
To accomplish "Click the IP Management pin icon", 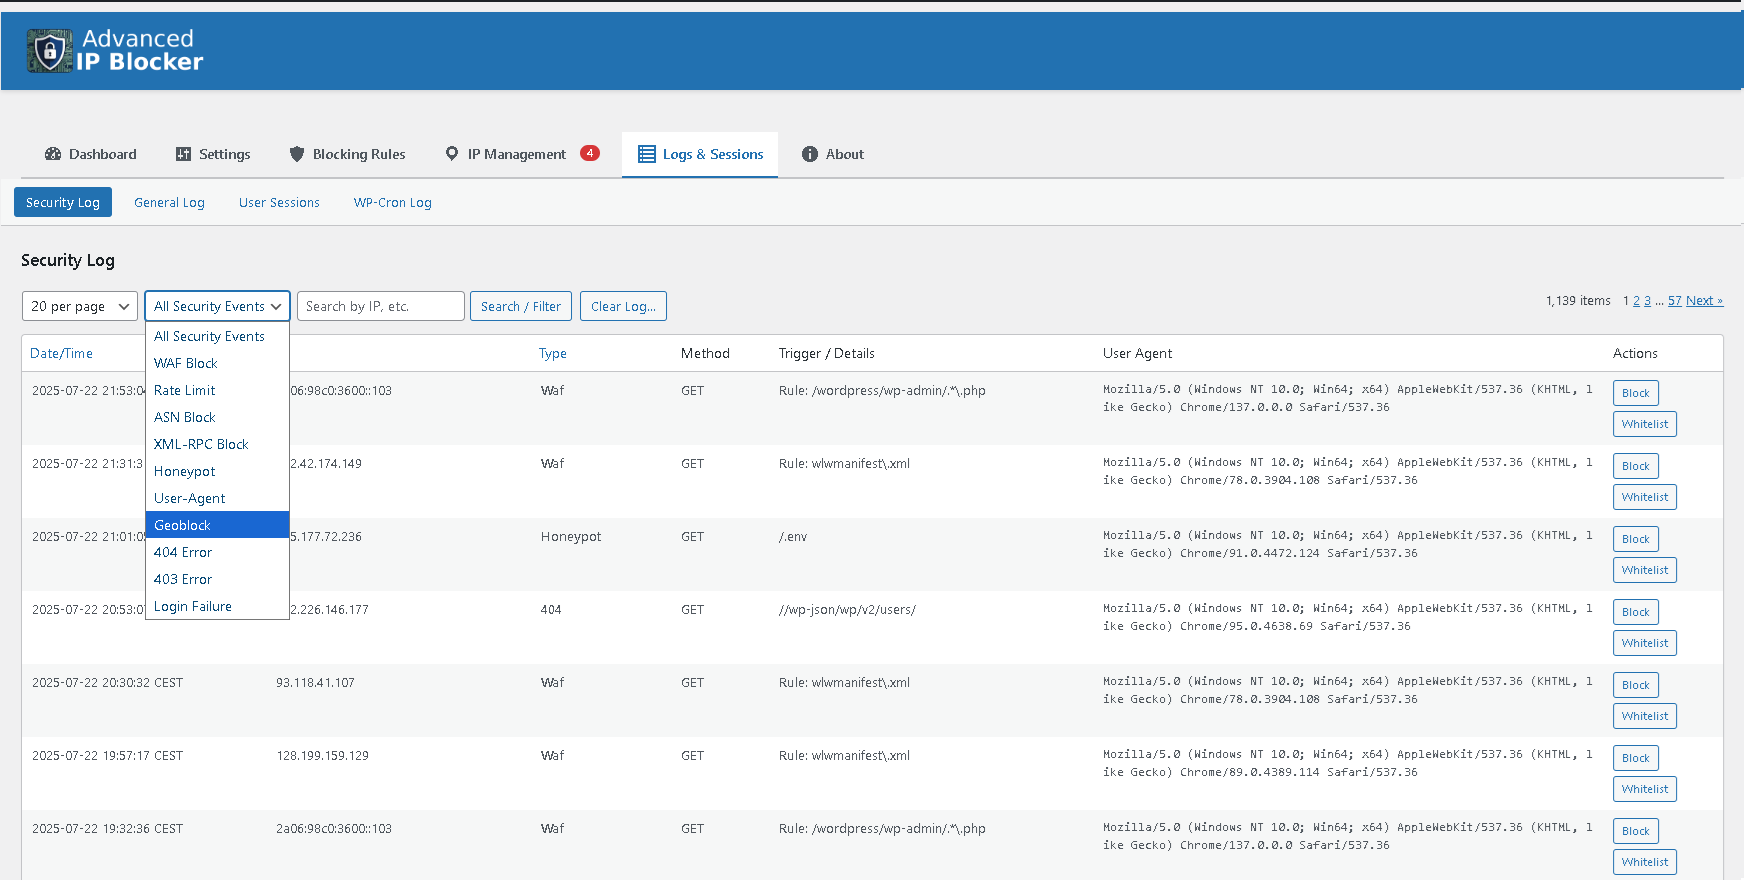I will [452, 154].
